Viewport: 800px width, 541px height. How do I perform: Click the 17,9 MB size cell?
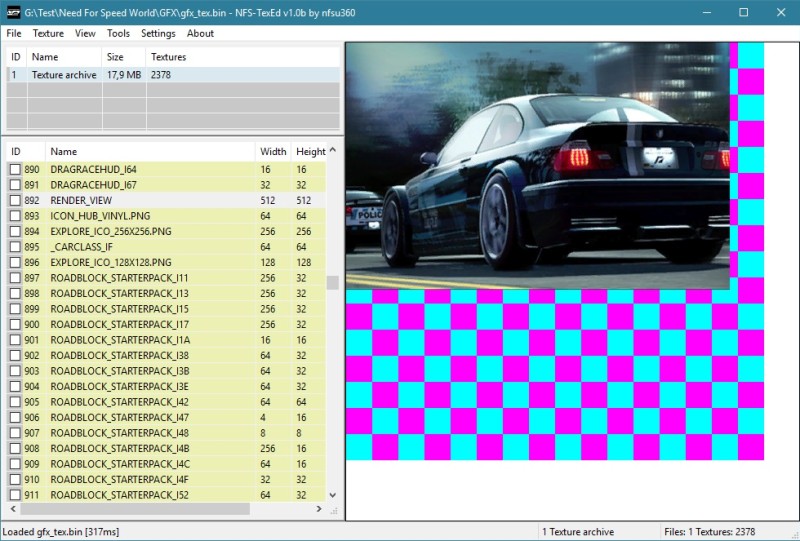tap(124, 75)
